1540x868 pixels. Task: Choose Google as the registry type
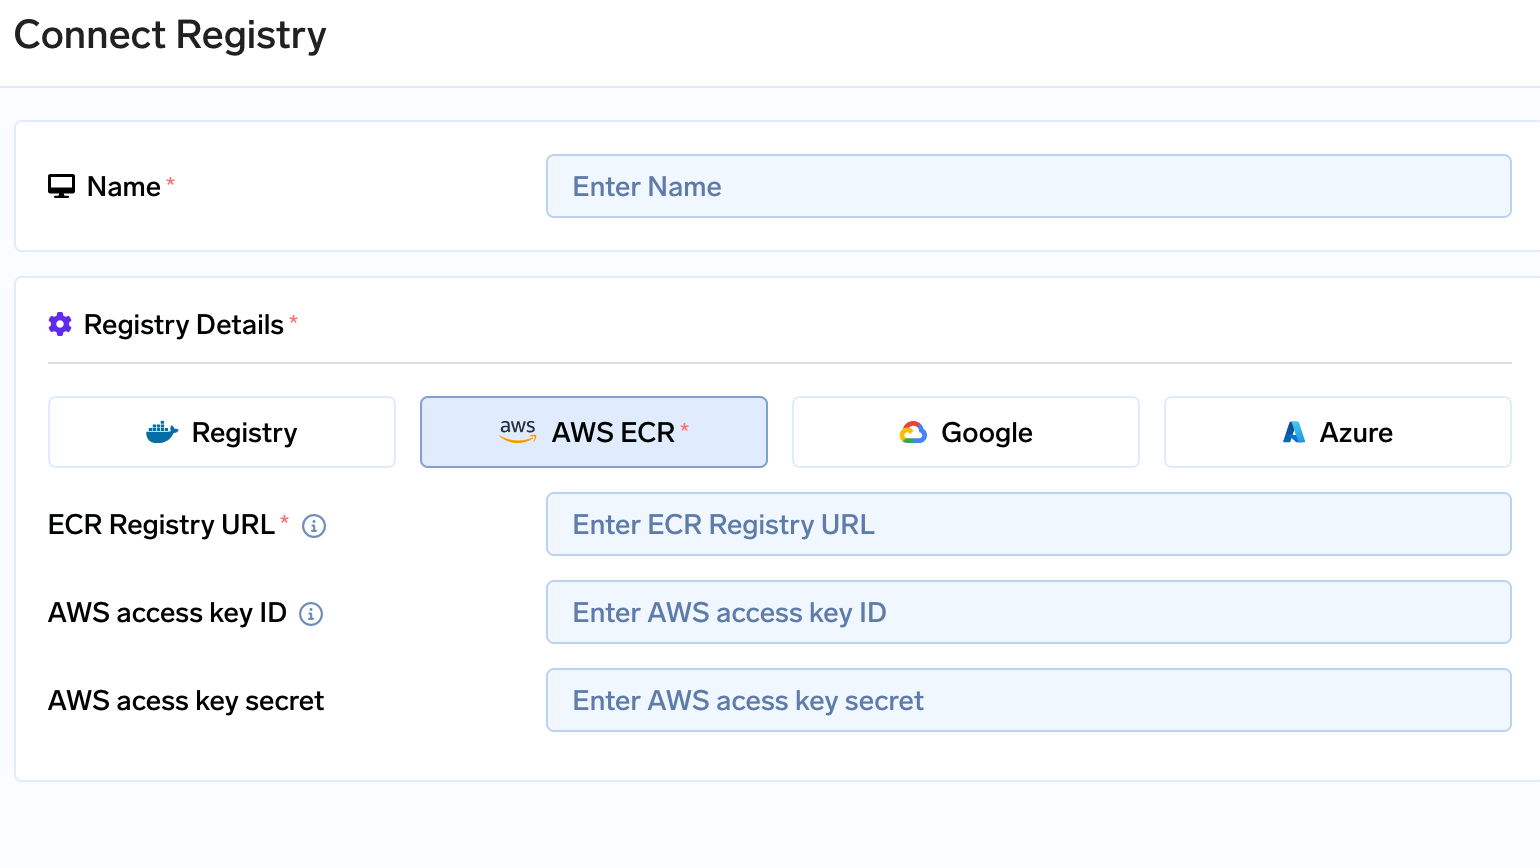[x=966, y=432]
